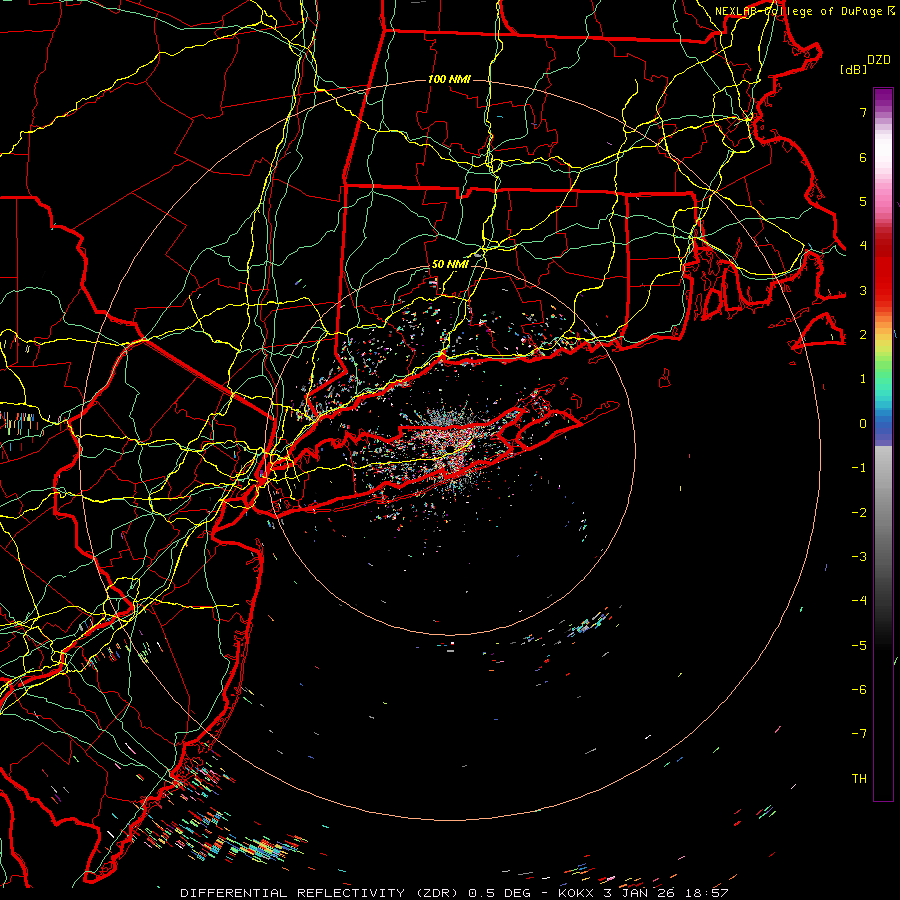This screenshot has width=900, height=900.
Task: Click the color scale value -6
Action: (x=859, y=690)
